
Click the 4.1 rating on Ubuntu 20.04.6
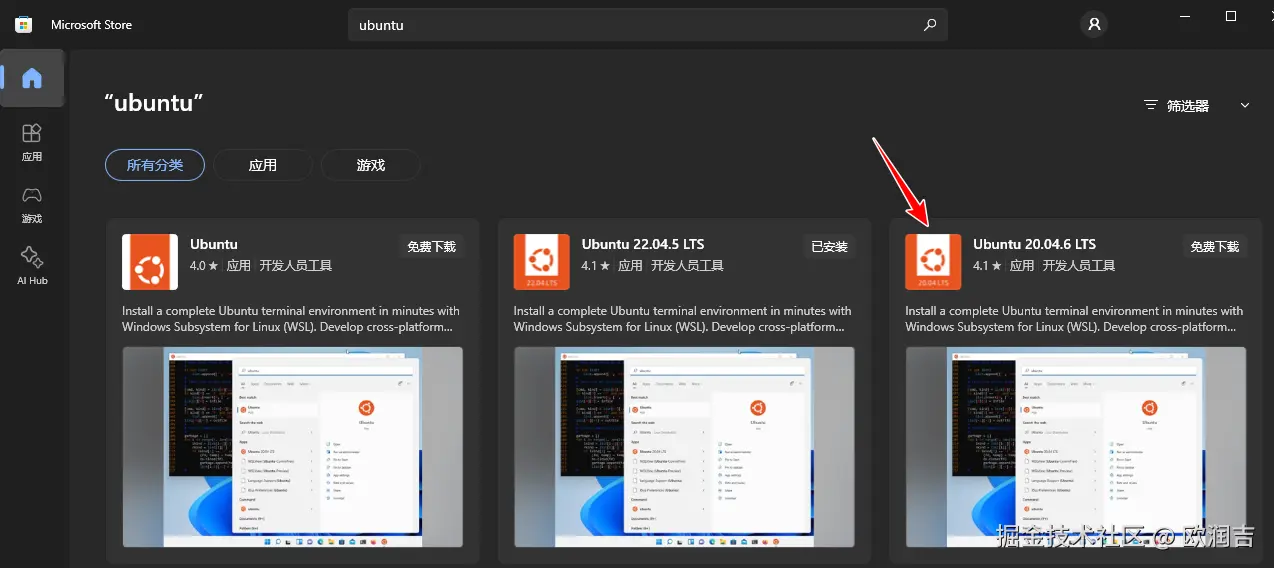pos(987,266)
